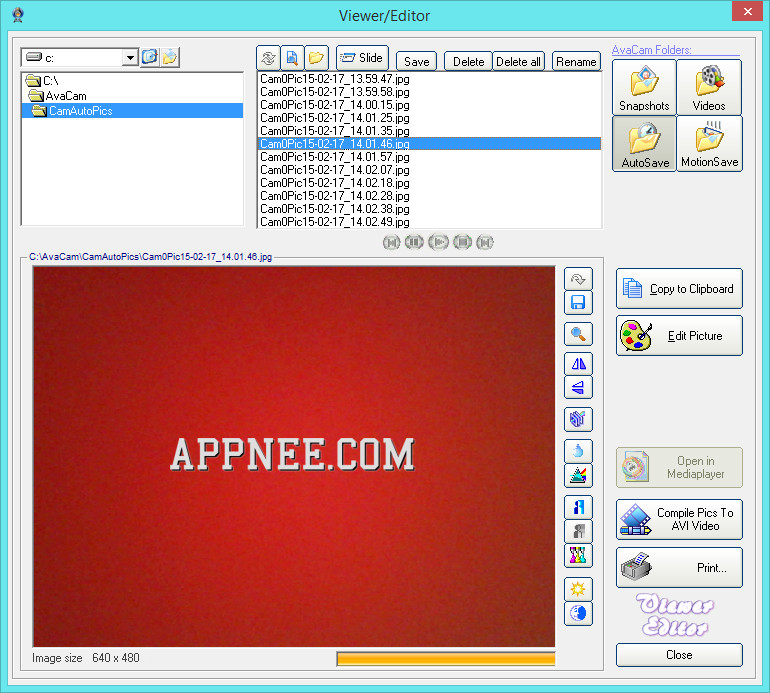Click the curved arrow undo icon beside preview
The height and width of the screenshot is (693, 770).
tap(578, 279)
